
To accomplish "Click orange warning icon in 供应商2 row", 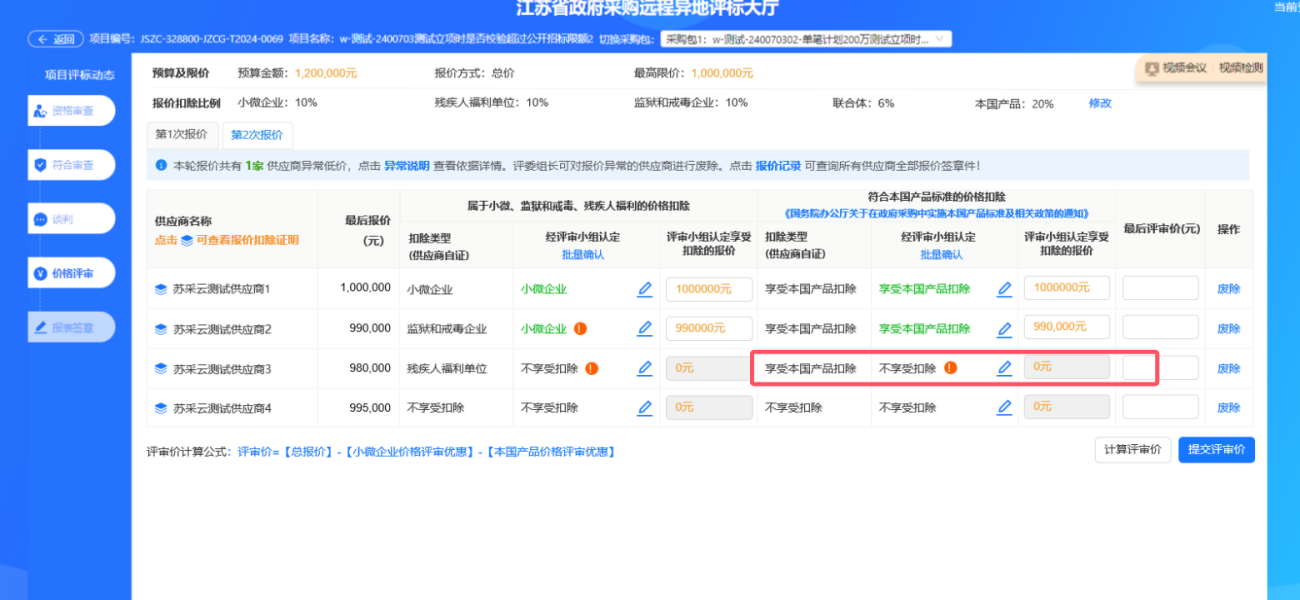I will [x=580, y=328].
